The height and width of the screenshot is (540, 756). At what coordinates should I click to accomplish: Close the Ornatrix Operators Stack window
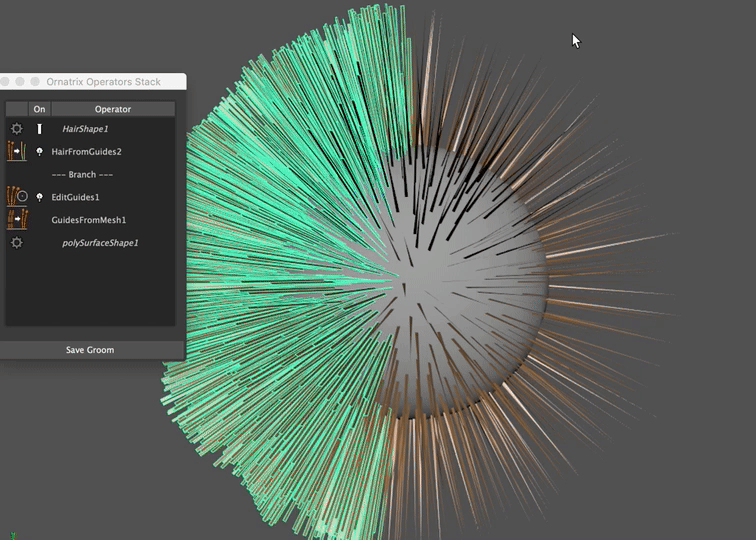point(4,81)
